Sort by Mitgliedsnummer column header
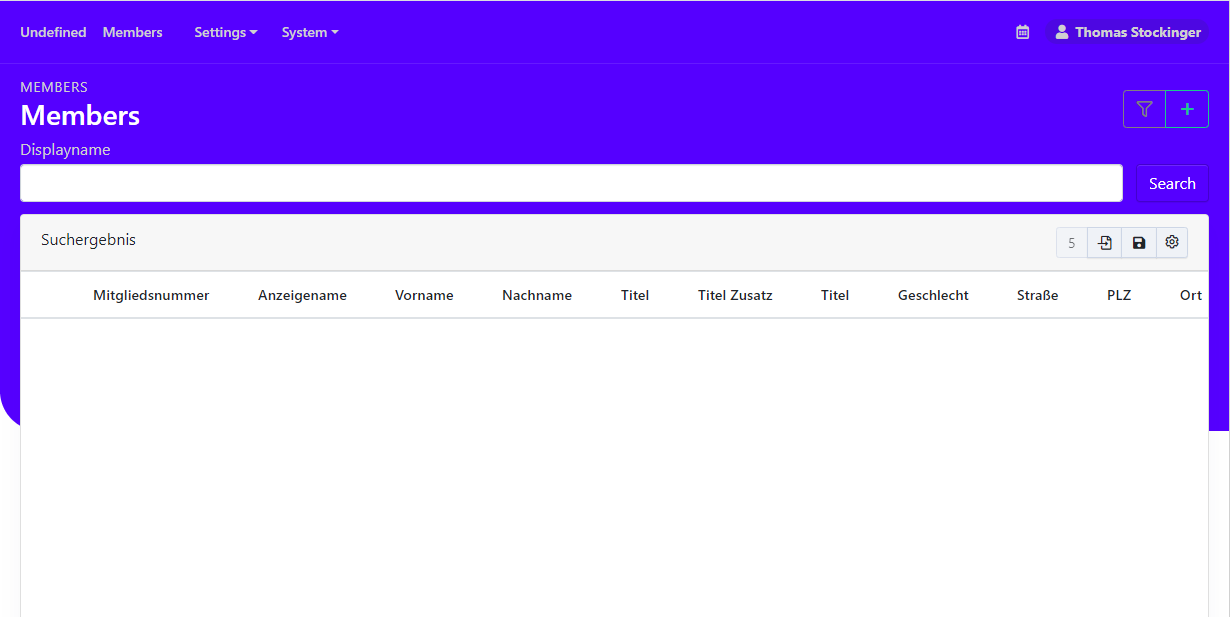 pos(151,295)
